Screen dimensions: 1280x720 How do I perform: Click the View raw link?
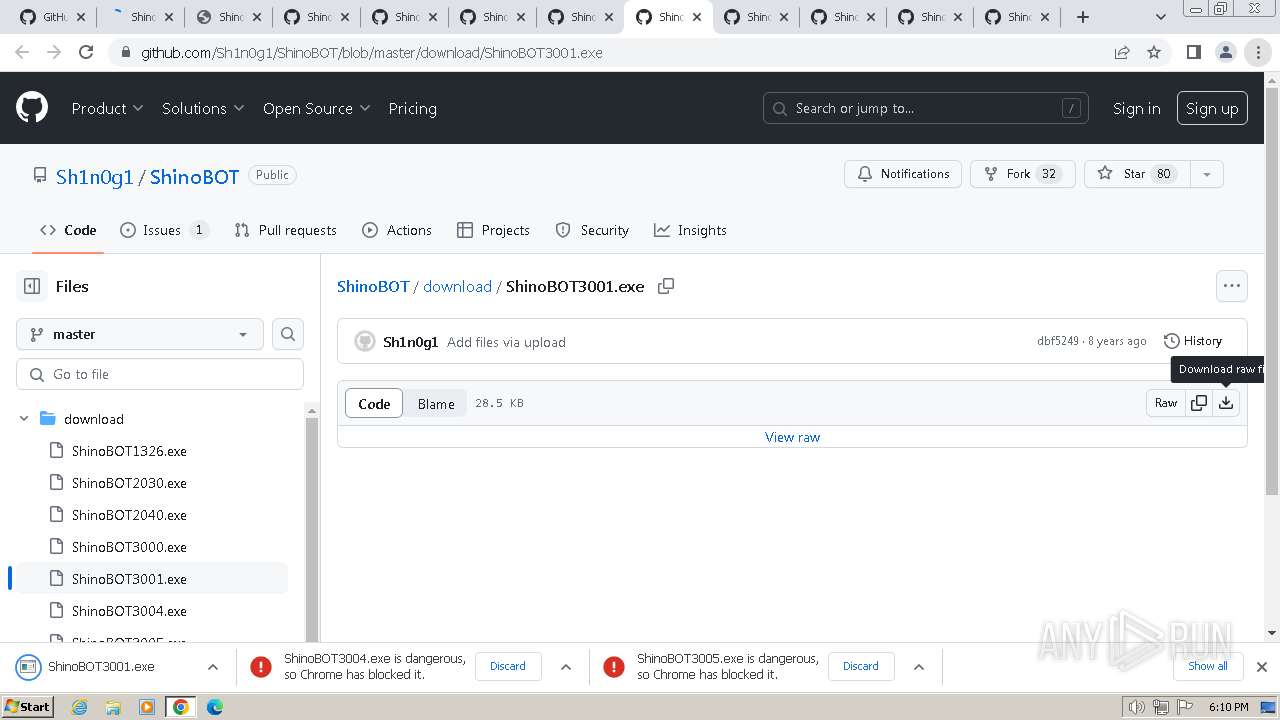point(792,437)
